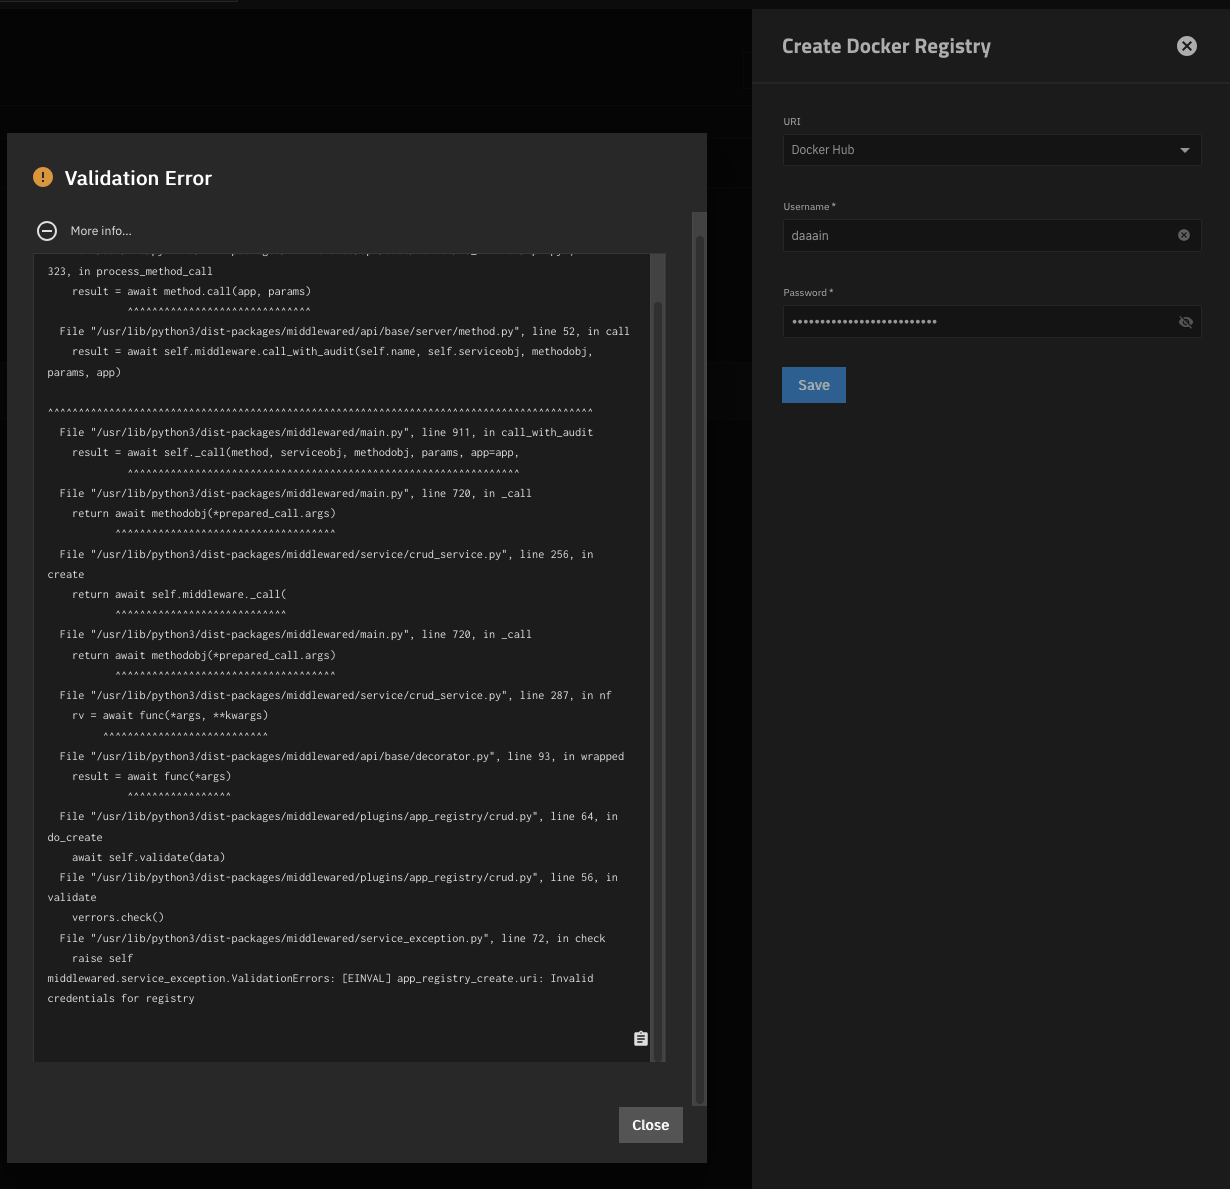Clear the Username field with its X icon

(x=1183, y=235)
